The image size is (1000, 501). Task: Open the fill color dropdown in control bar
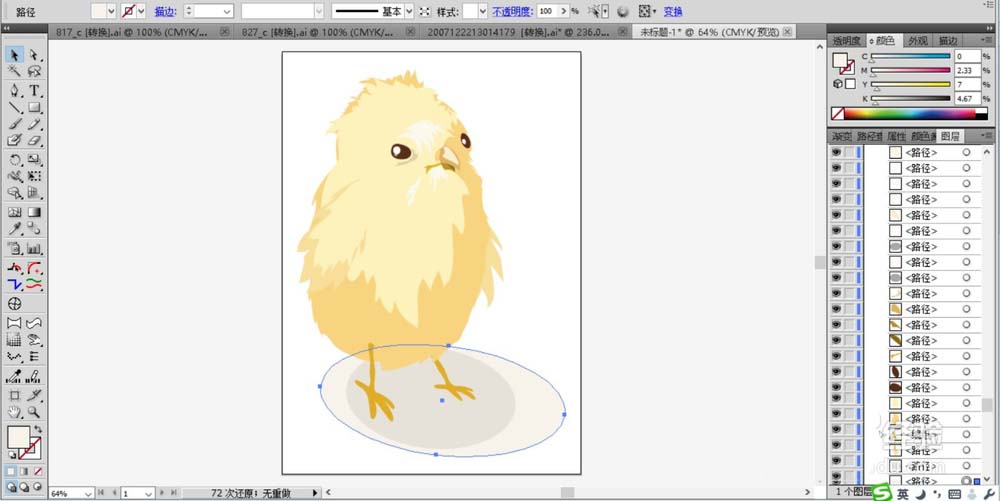[112, 11]
